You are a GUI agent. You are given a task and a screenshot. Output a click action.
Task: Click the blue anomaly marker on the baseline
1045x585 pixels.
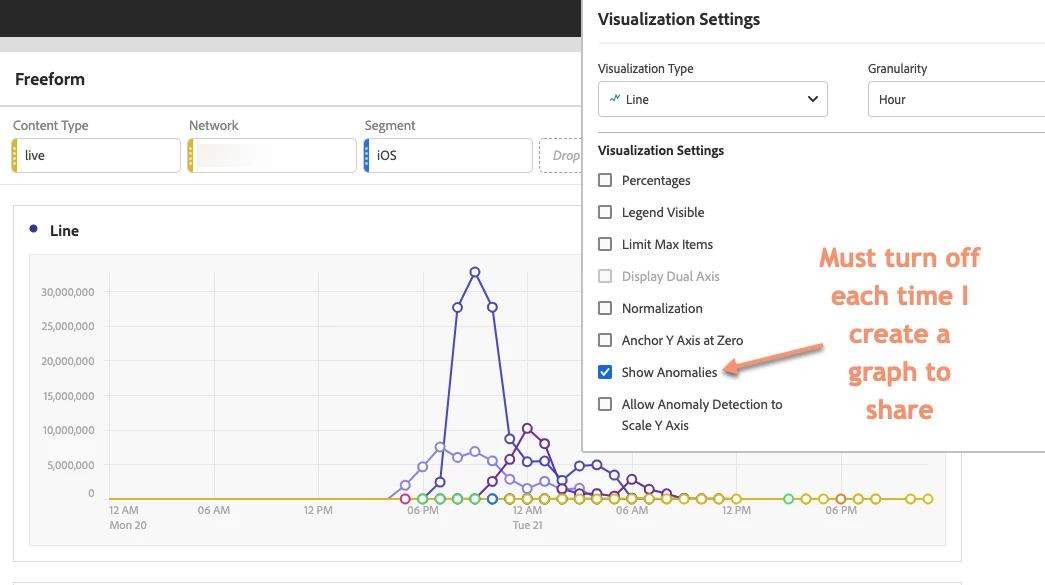tap(492, 498)
